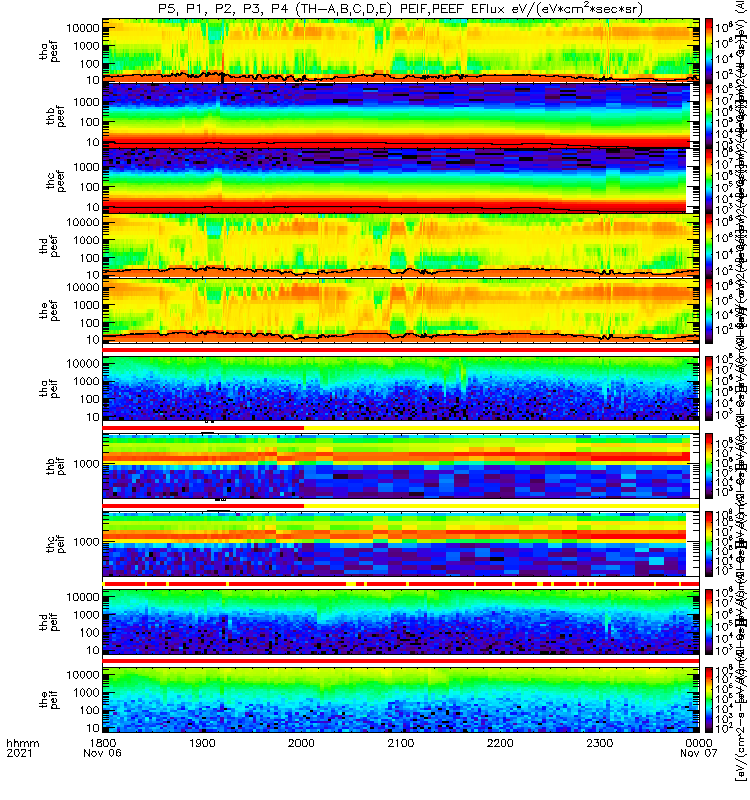Click the 1800 time axis label
Image resolution: width=750 pixels, height=800 pixels.
point(103,743)
